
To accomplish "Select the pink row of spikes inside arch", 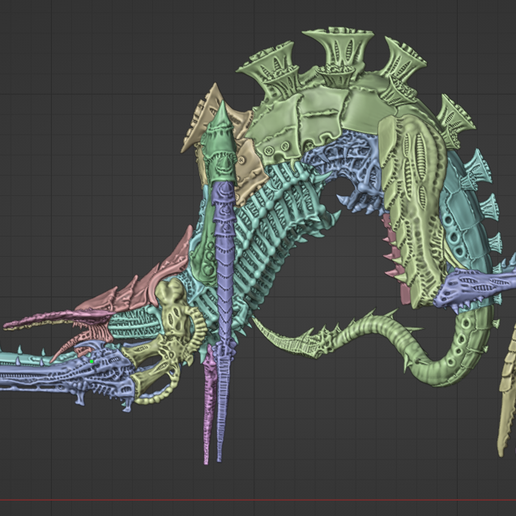I will click(396, 260).
